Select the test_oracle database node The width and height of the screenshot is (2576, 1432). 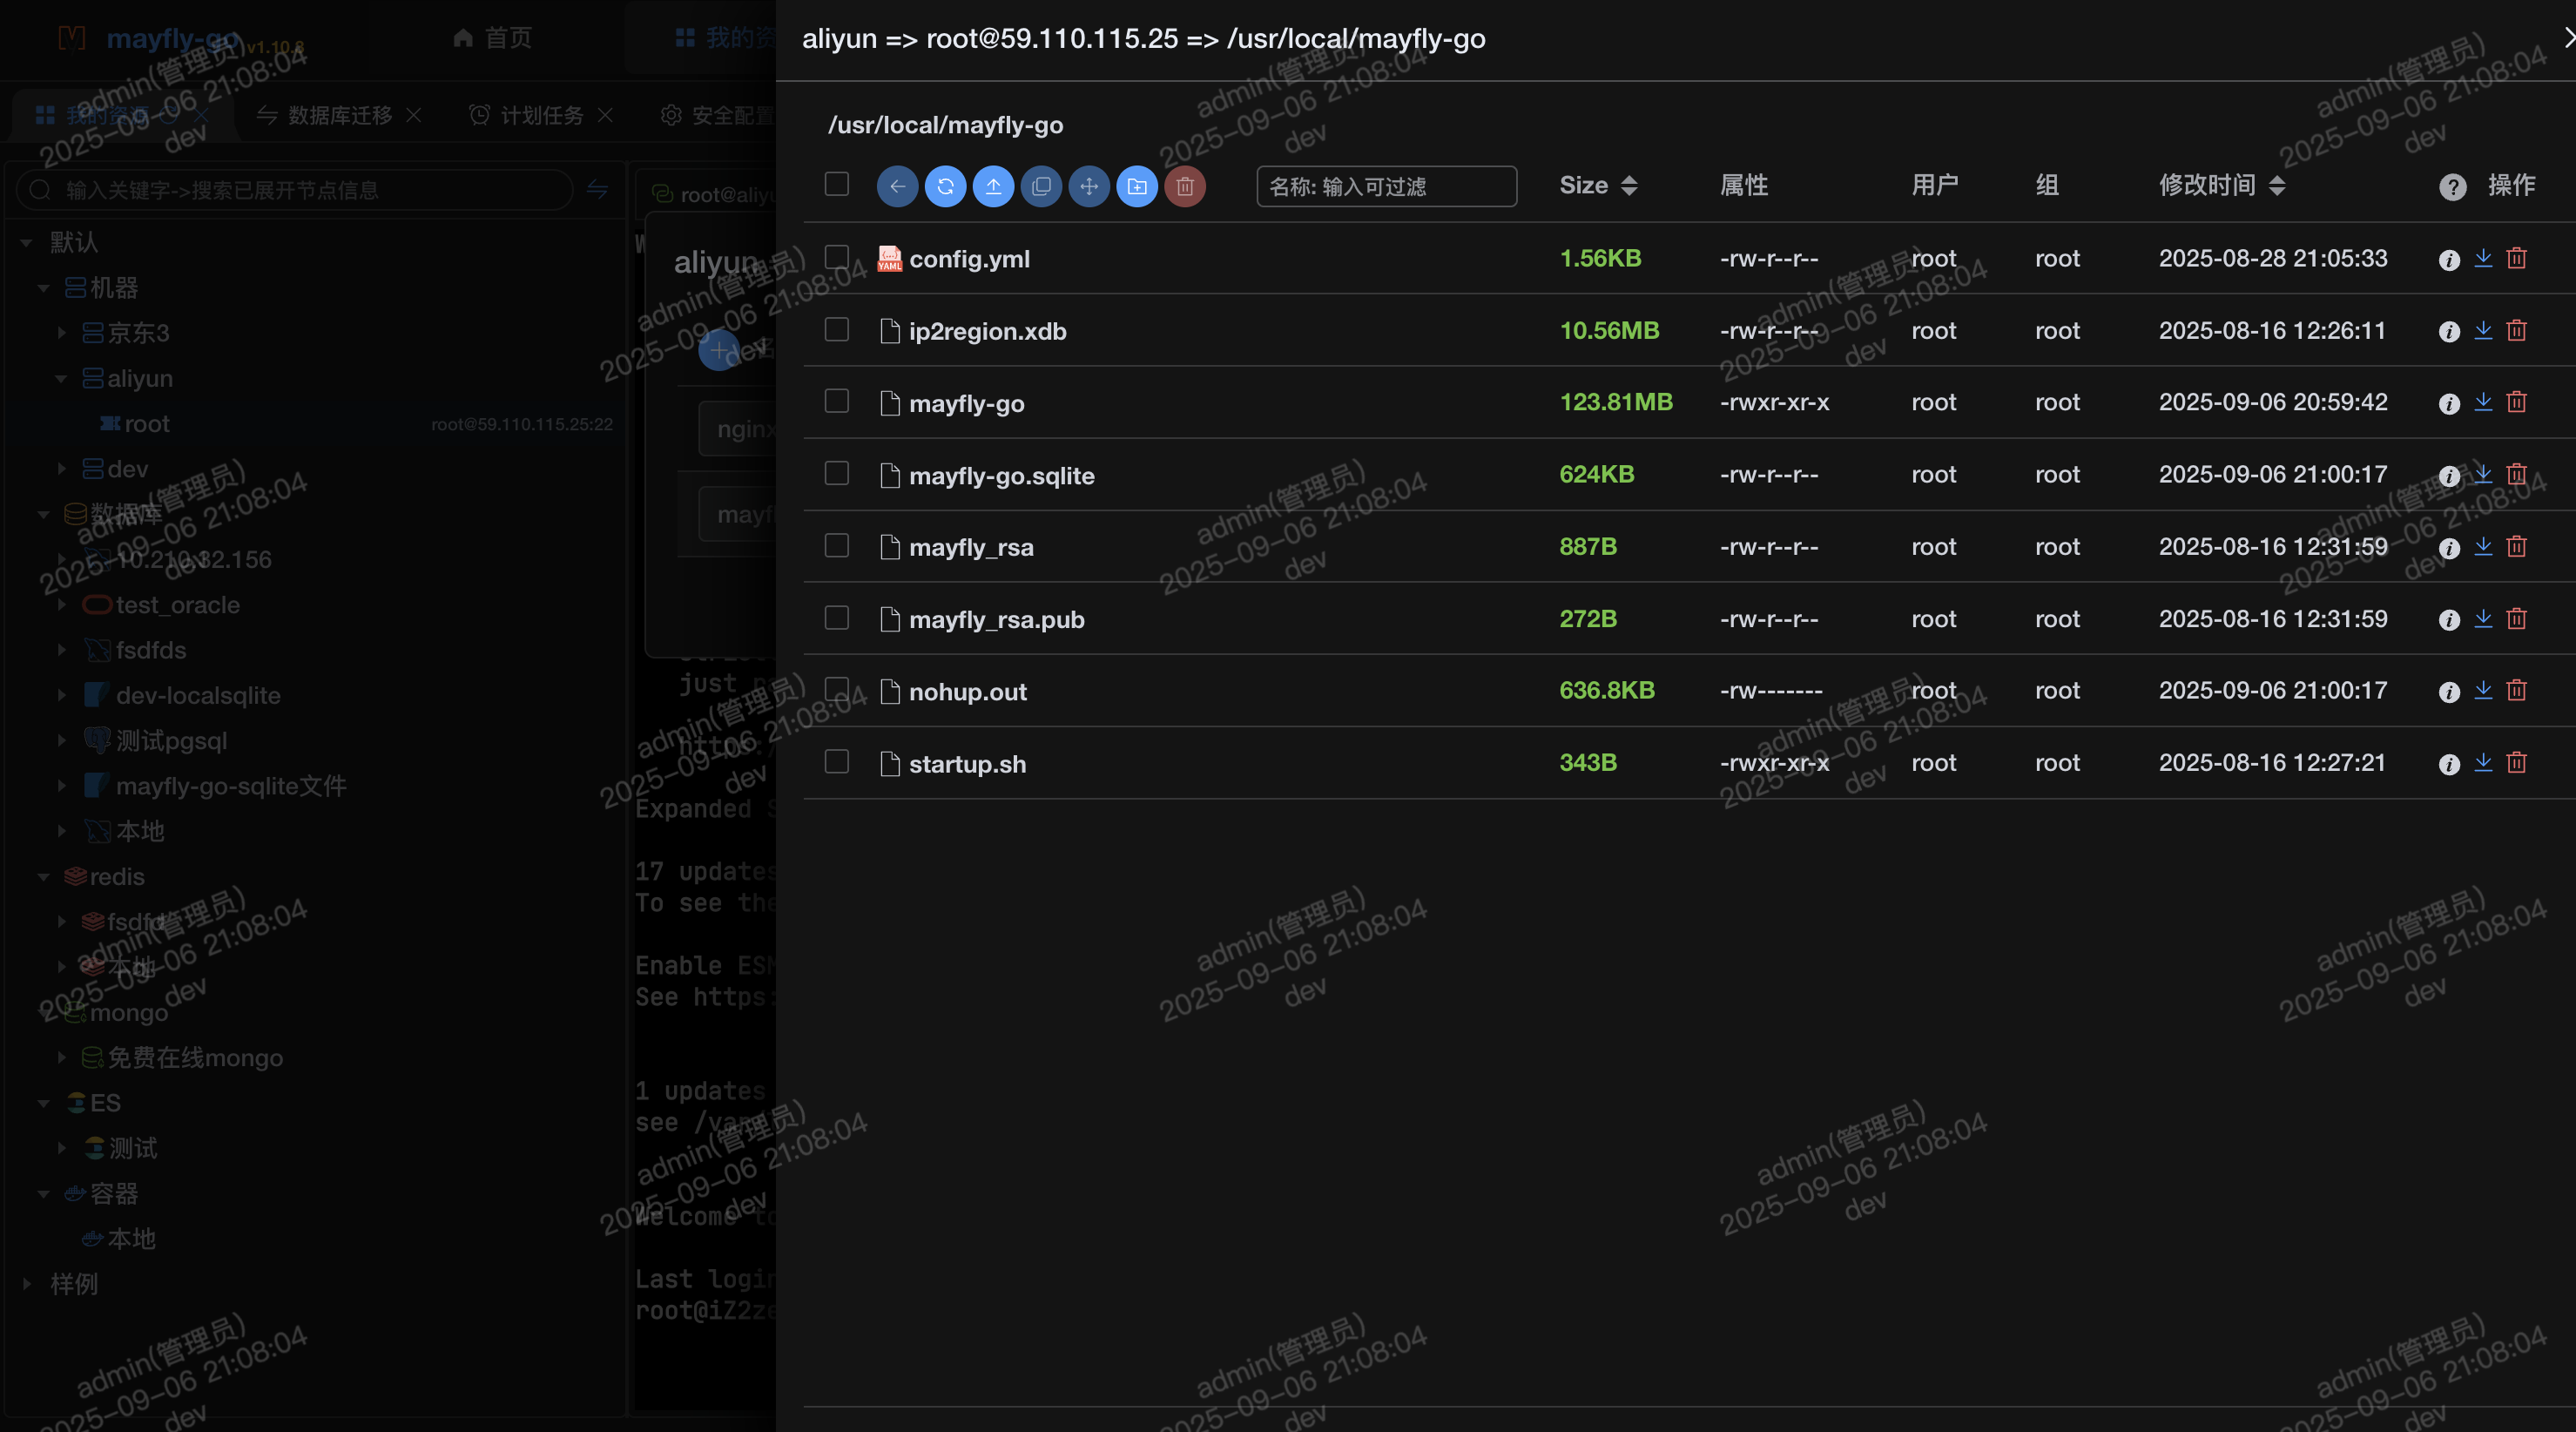(177, 605)
